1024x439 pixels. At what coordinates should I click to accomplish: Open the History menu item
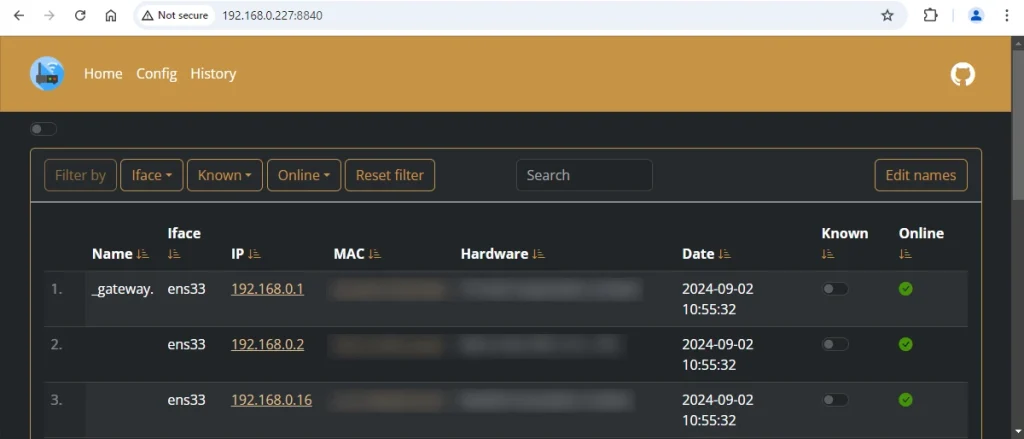pyautogui.click(x=213, y=74)
